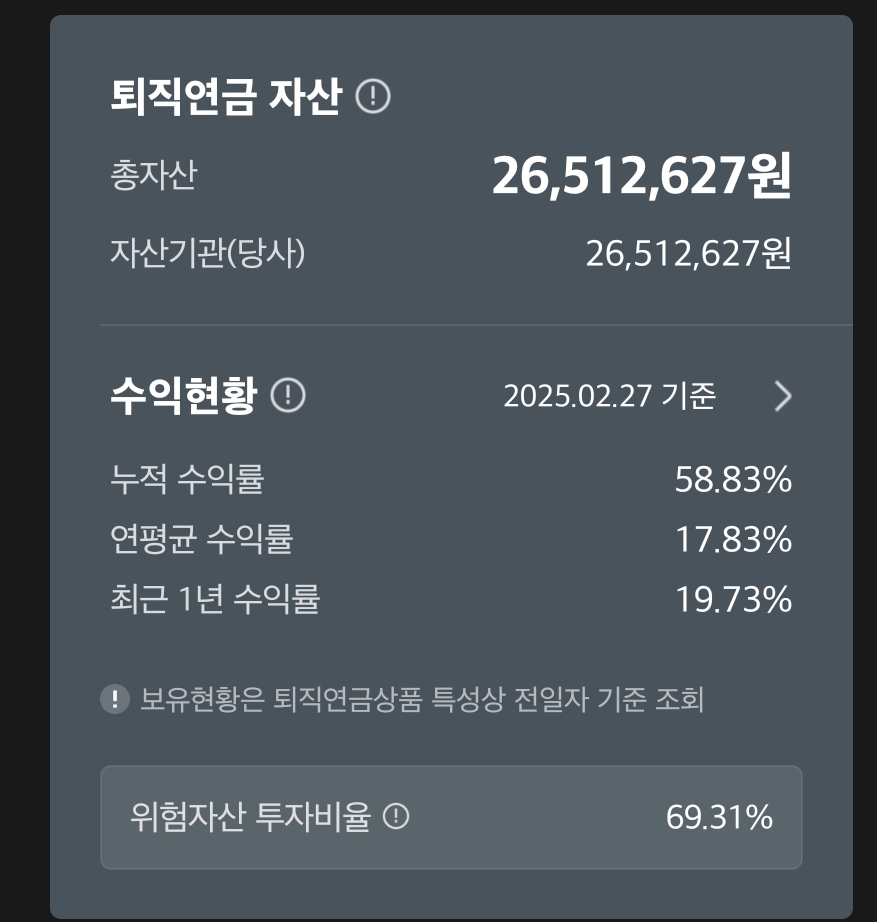Click the 보유현황 전일자 기준 notice text
Screen dimensions: 877x922
(x=422, y=699)
